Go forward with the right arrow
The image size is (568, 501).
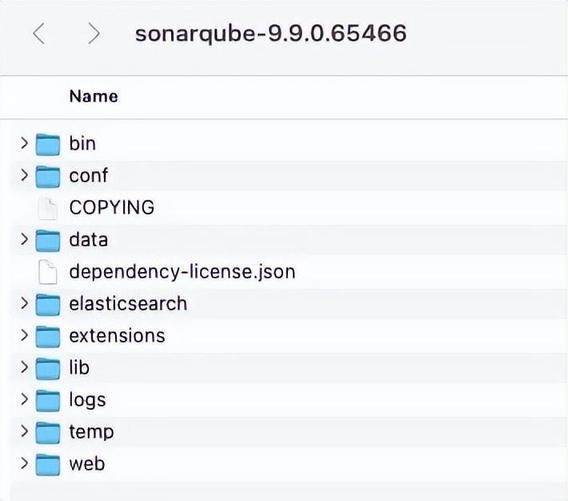(x=94, y=33)
